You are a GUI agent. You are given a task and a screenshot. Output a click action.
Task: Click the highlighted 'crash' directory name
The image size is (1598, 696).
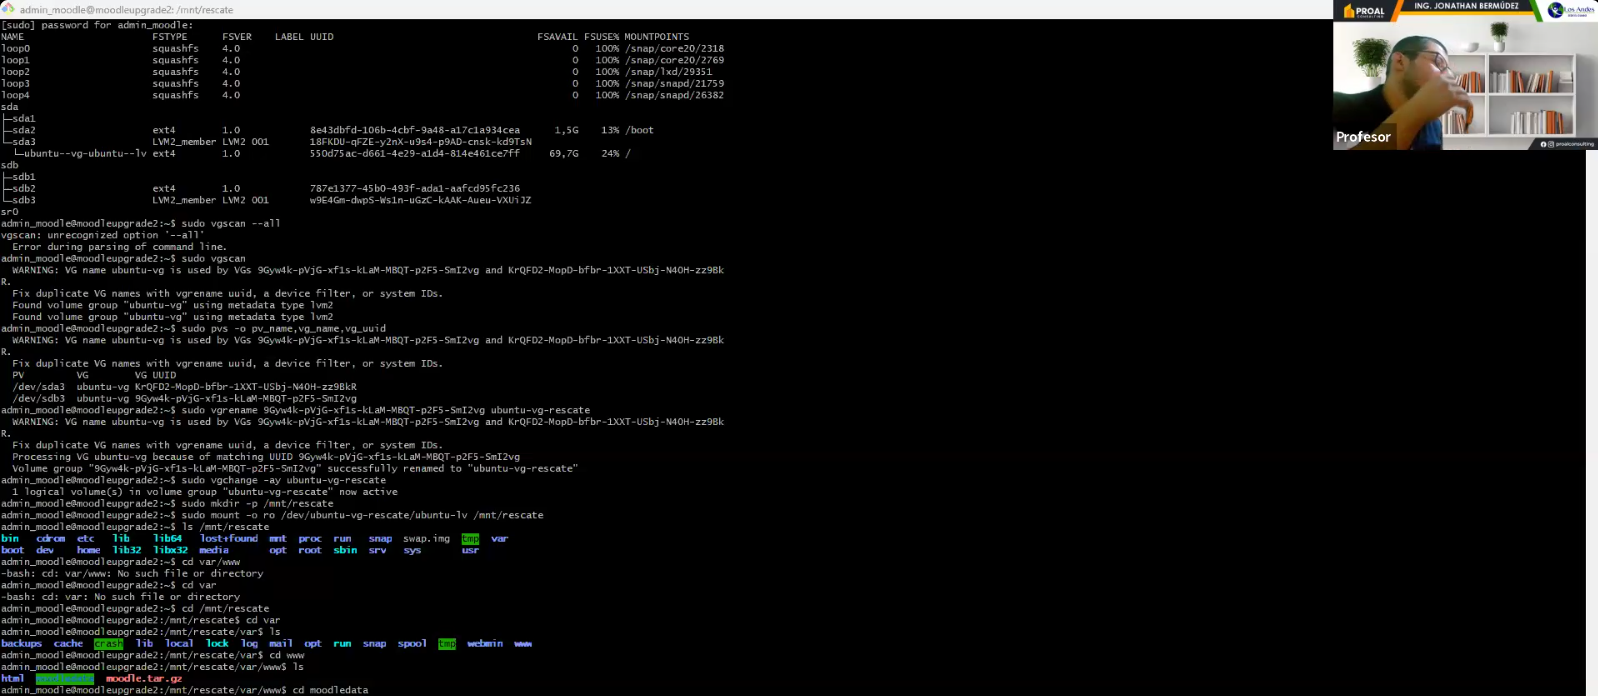point(108,643)
